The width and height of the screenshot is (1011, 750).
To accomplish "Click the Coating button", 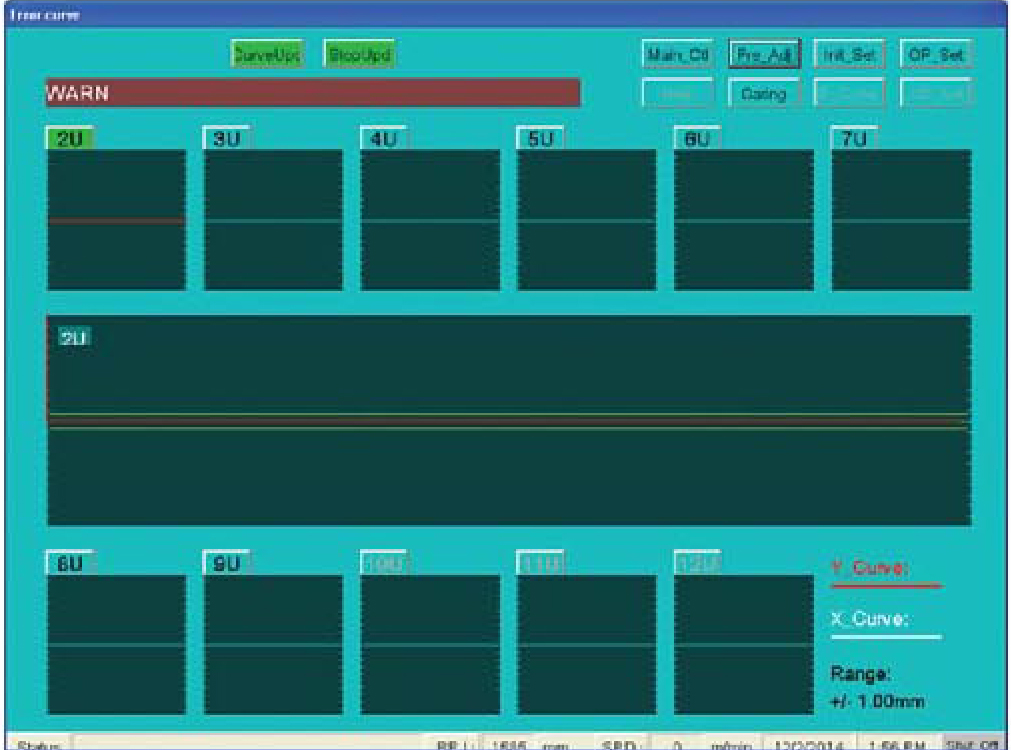I will coord(764,94).
